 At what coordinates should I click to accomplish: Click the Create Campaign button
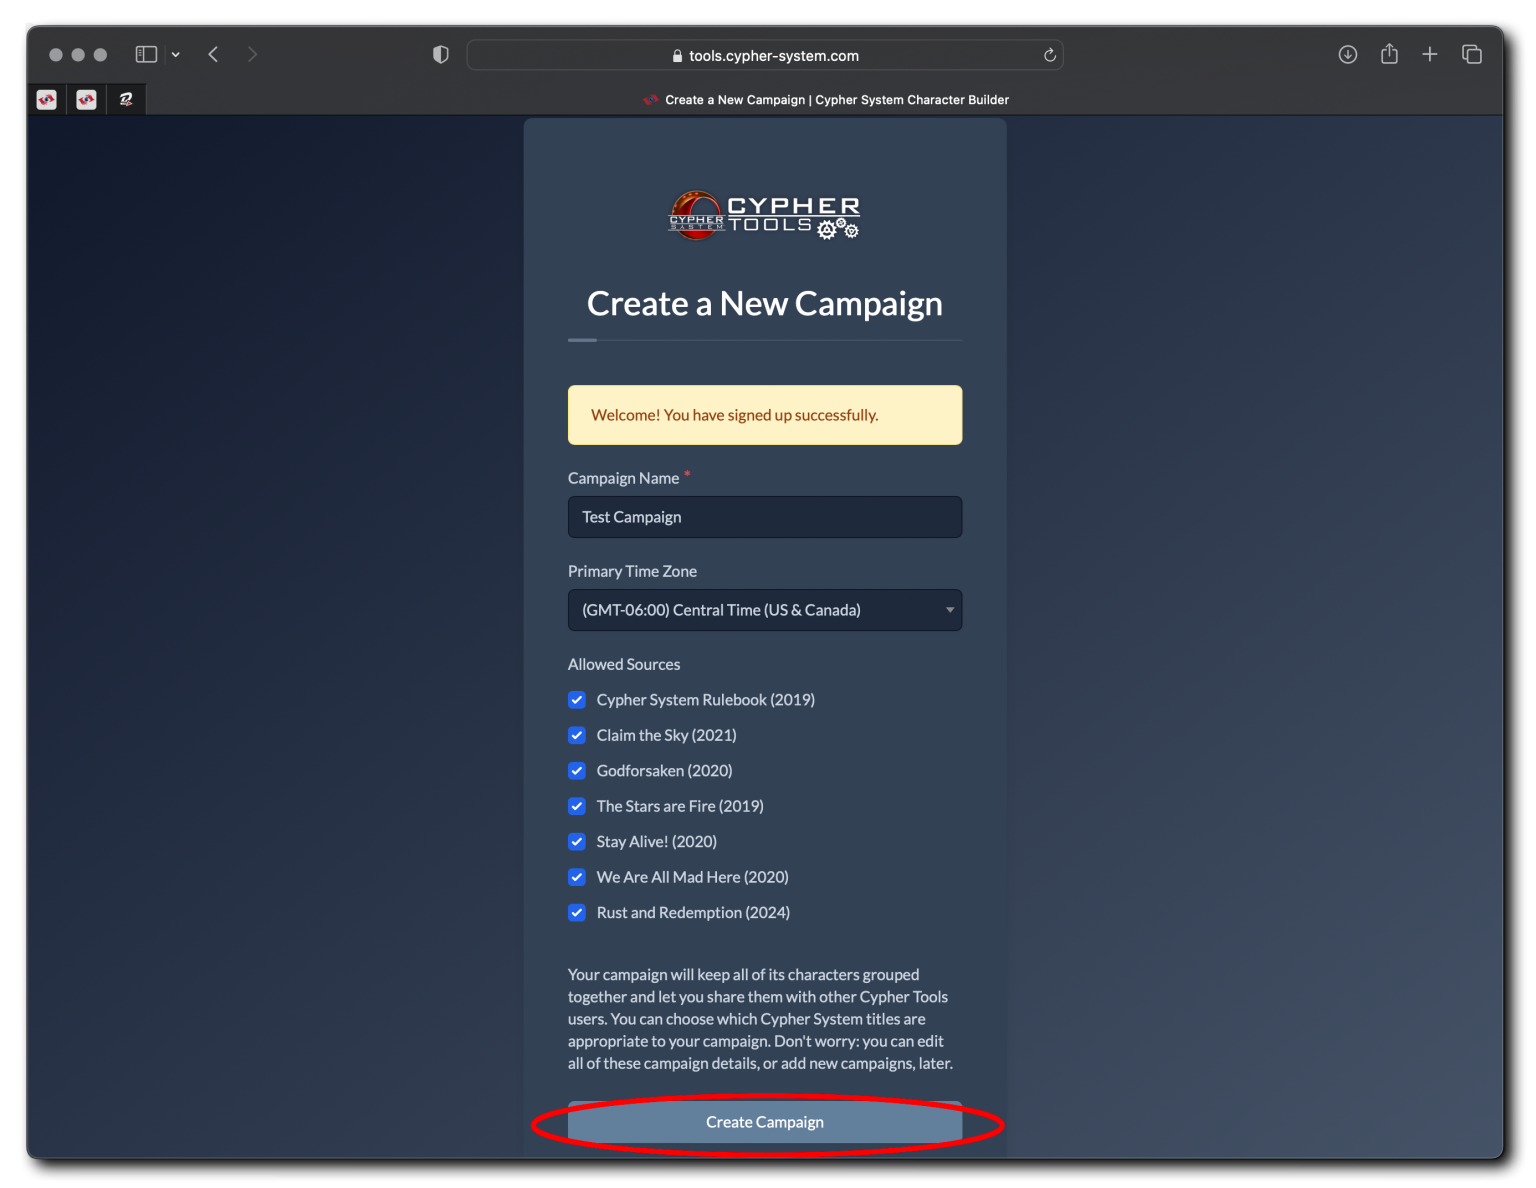click(764, 1122)
